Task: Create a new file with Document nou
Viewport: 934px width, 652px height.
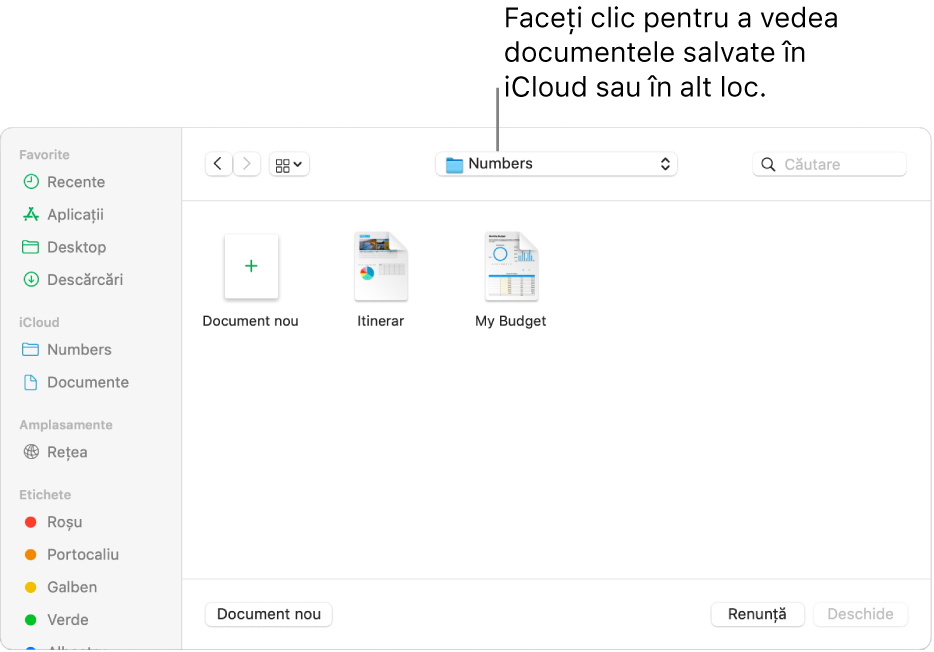Action: tap(268, 614)
